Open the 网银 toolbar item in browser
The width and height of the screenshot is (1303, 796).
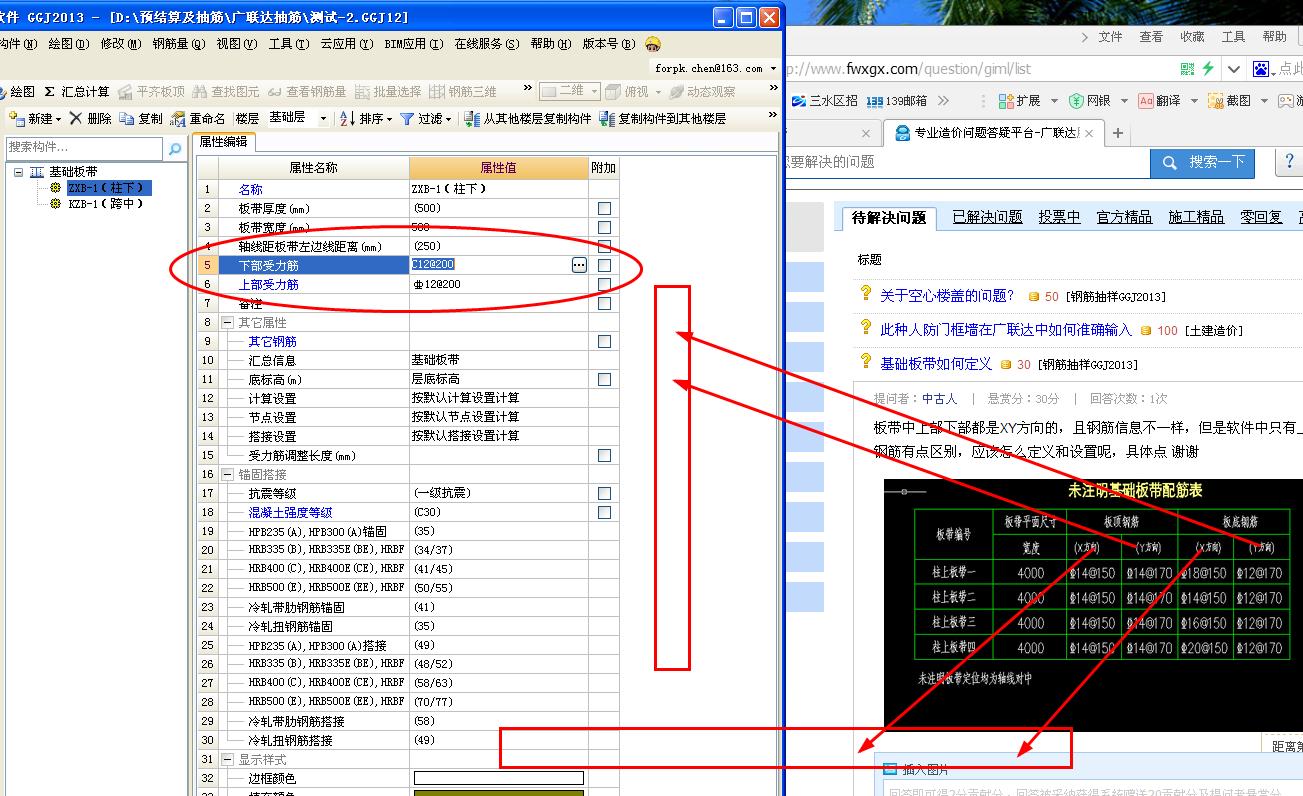point(1089,100)
